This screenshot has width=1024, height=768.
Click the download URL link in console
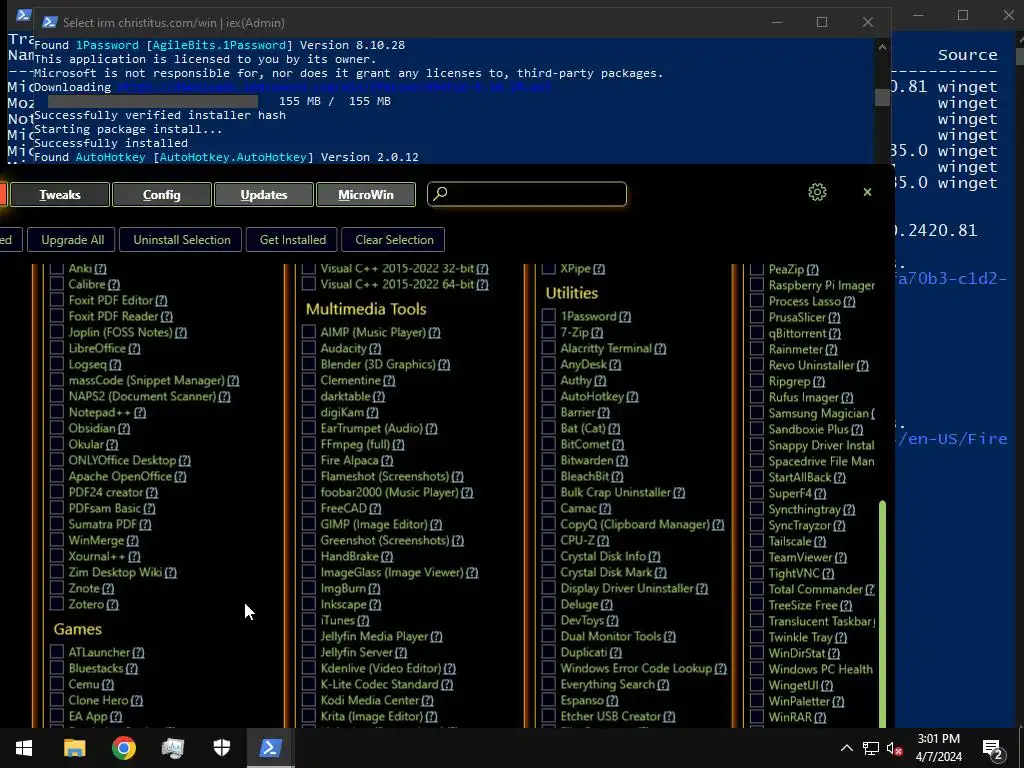[334, 87]
